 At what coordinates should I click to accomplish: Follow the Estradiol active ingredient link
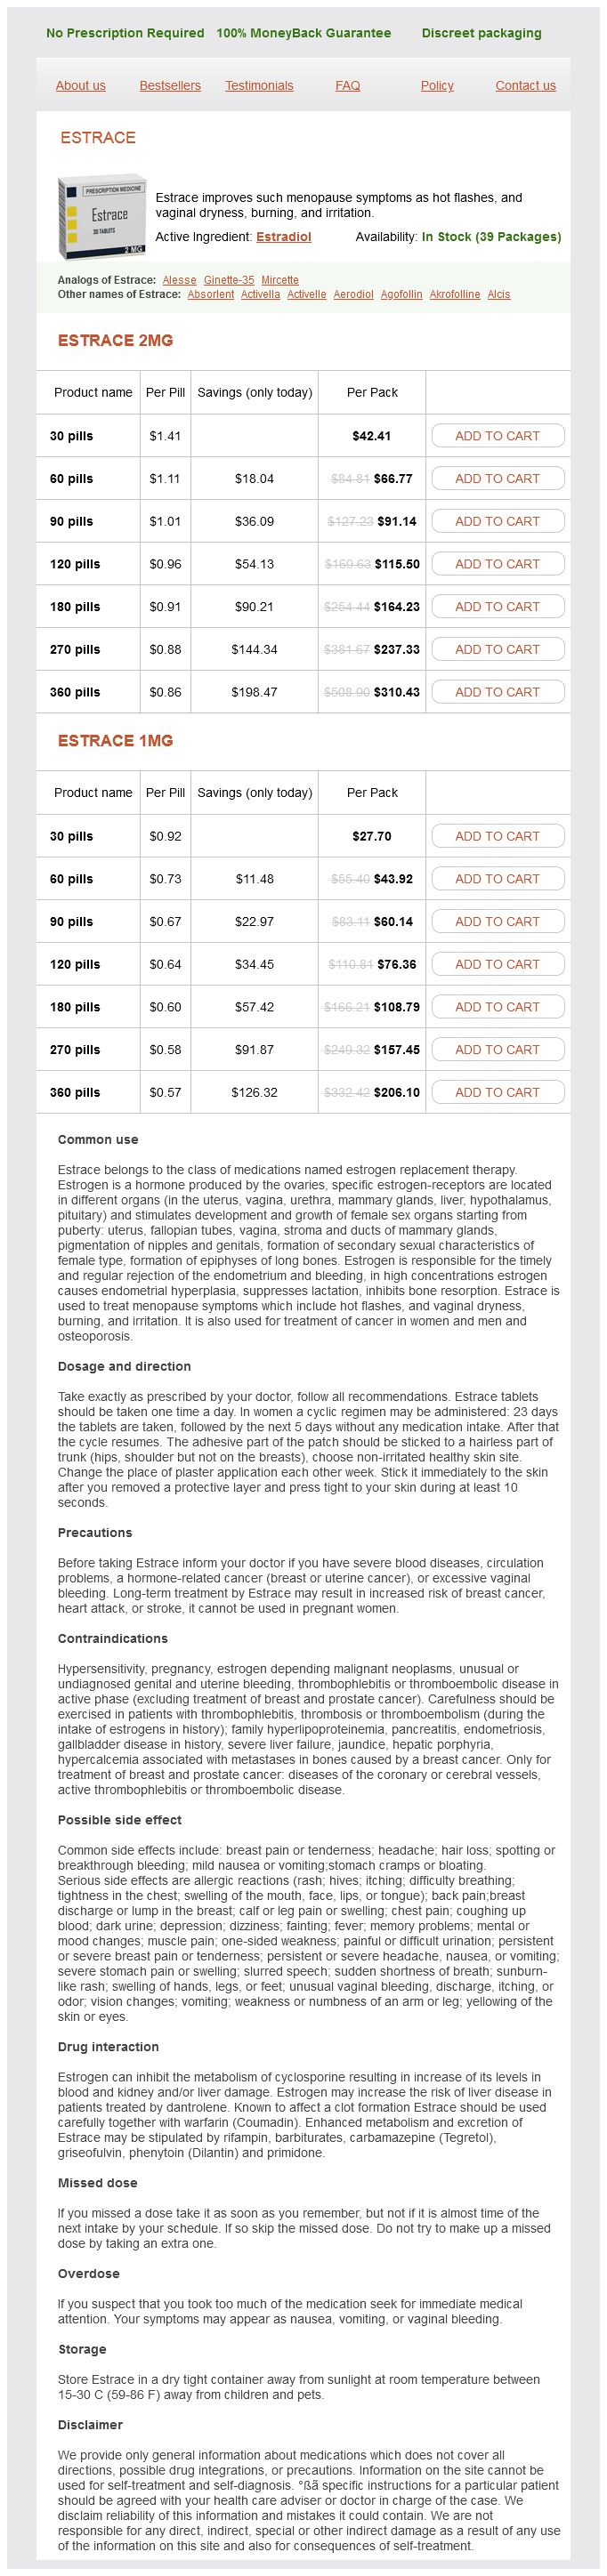(283, 237)
